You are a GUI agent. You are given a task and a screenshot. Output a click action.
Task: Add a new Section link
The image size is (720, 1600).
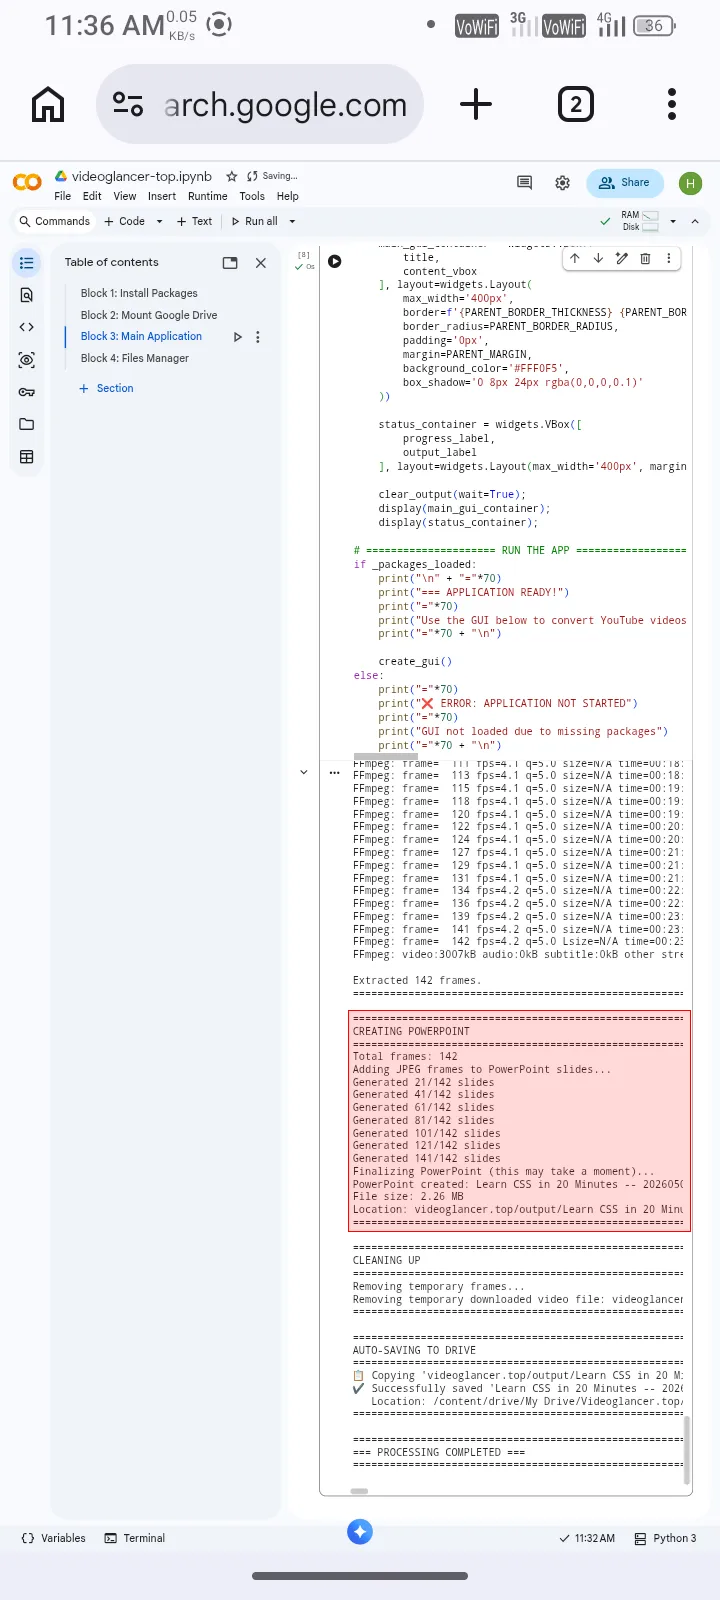(106, 388)
